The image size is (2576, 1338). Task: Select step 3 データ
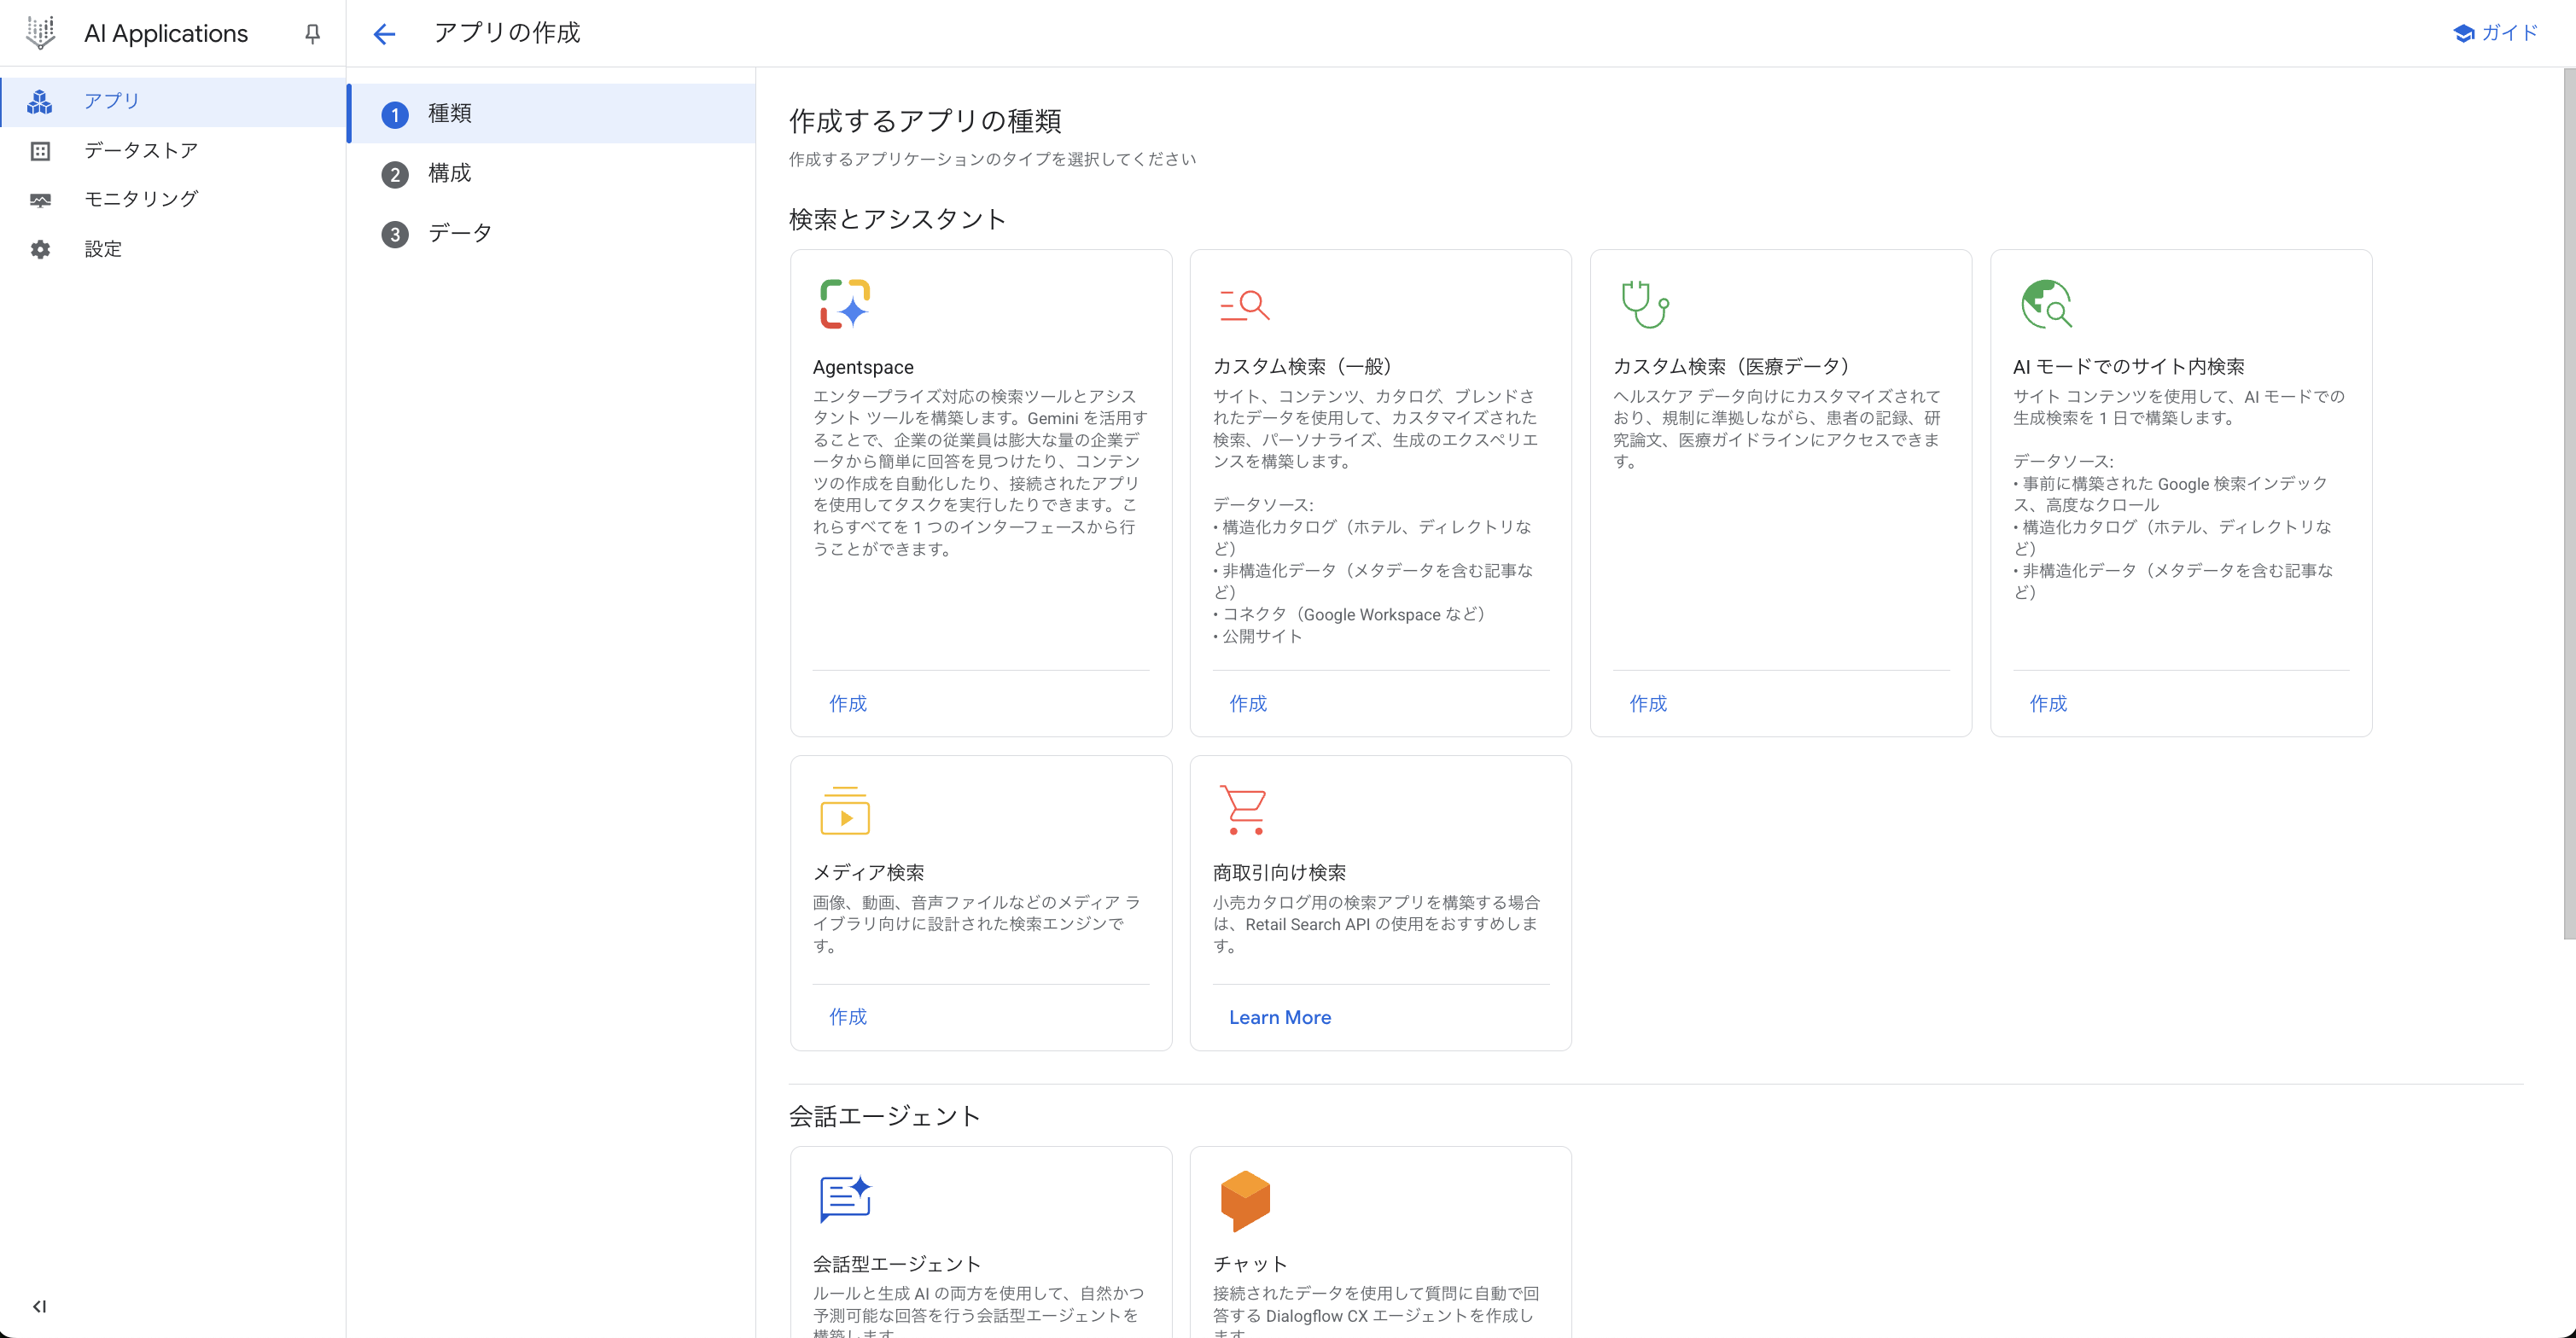pyautogui.click(x=459, y=234)
